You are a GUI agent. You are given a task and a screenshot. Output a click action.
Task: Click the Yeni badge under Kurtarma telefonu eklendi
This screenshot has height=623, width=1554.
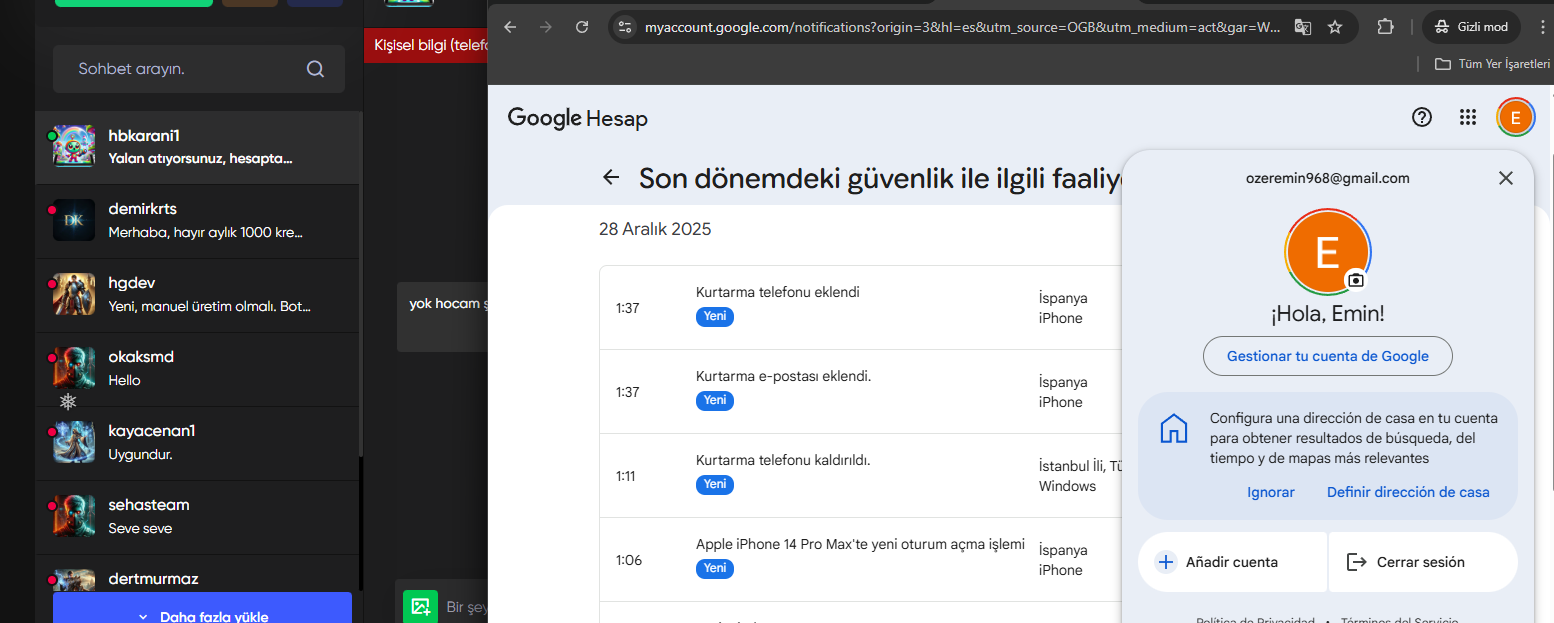click(x=715, y=316)
